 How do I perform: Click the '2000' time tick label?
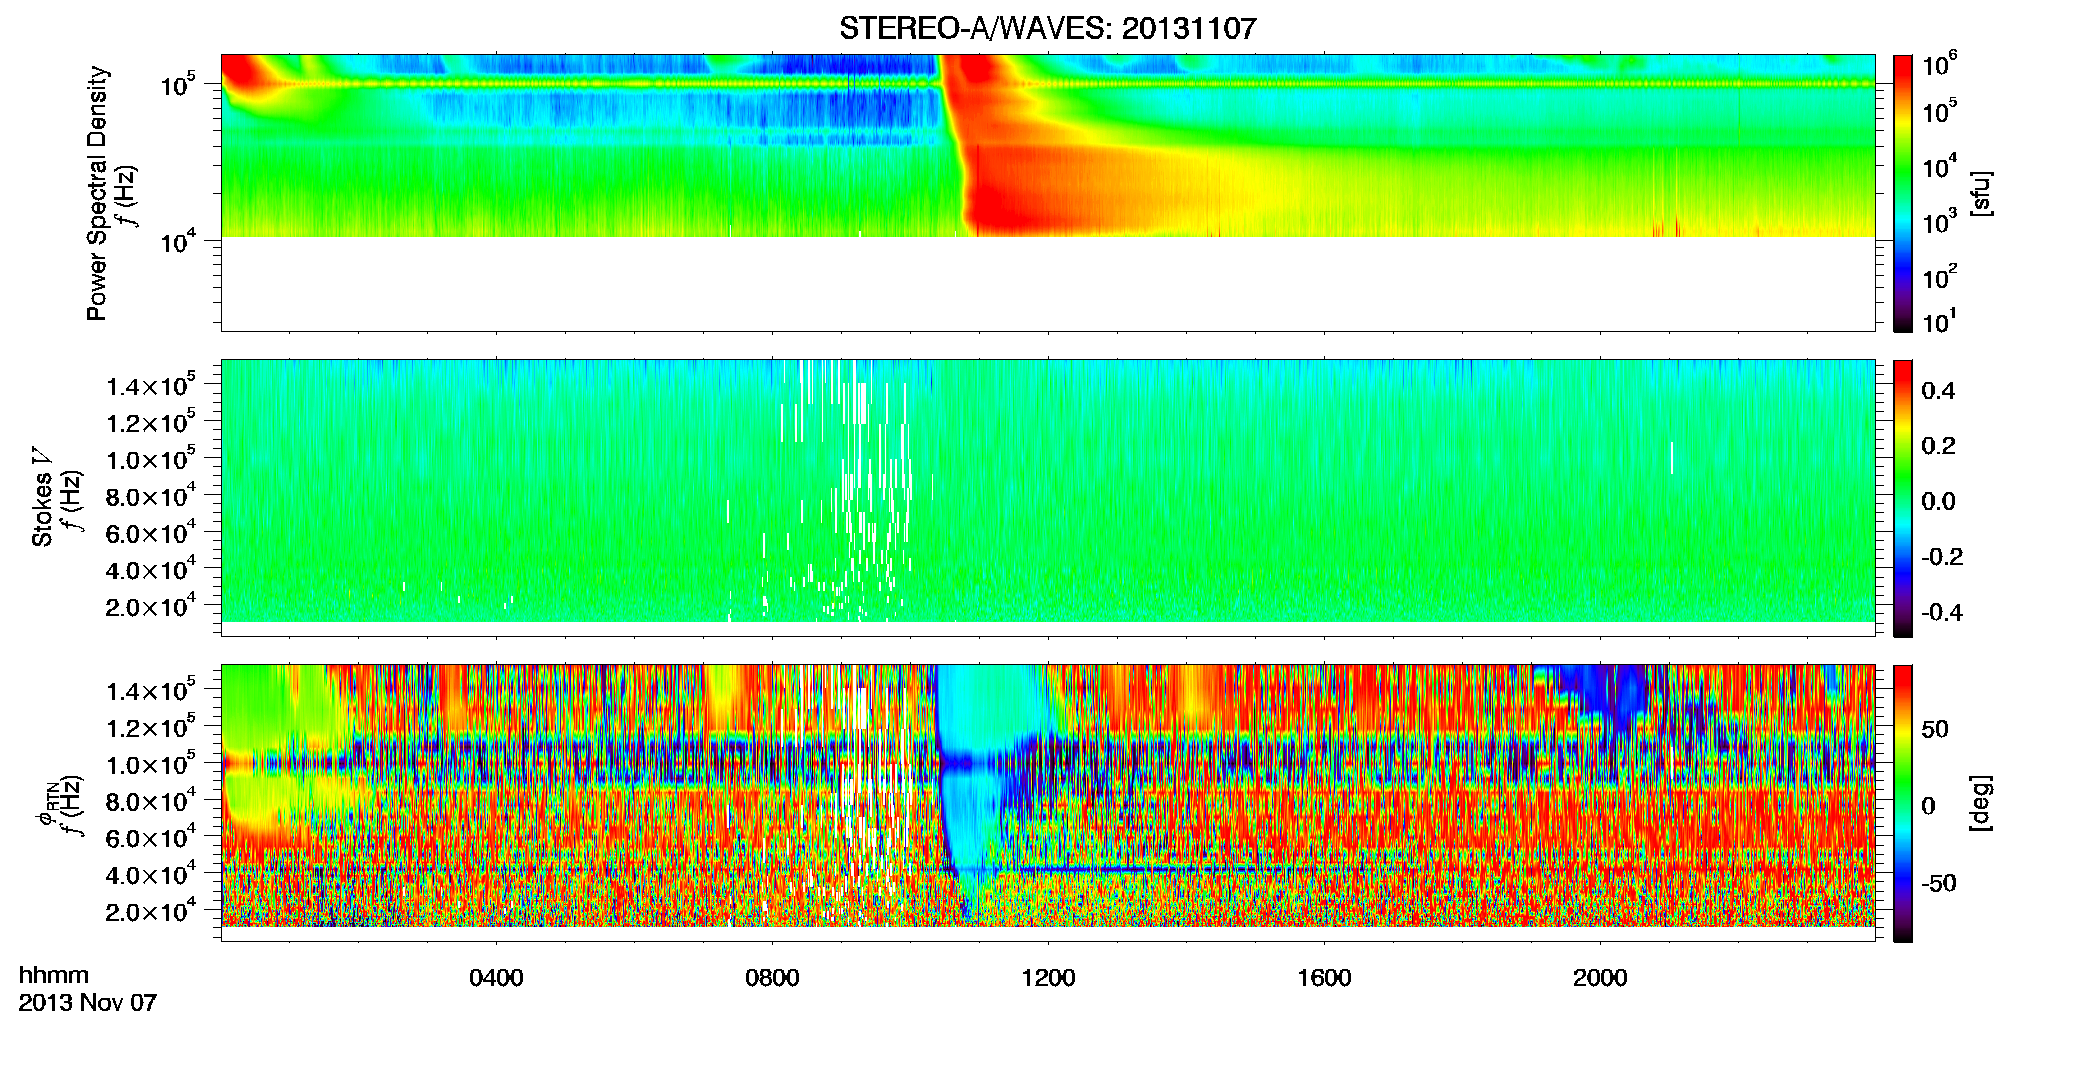1600,978
